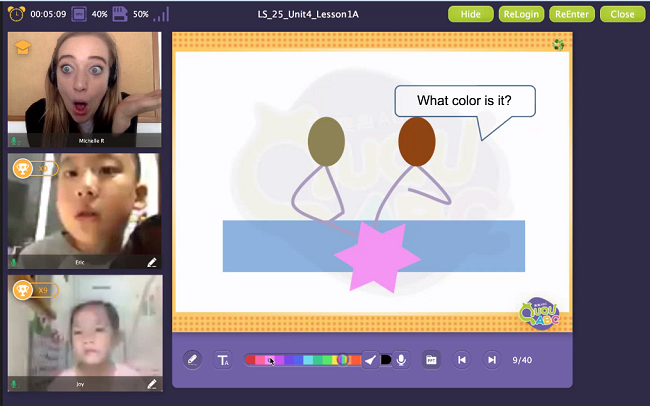Screen dimensions: 650x406
Task: Advance to the next slide
Action: point(491,360)
